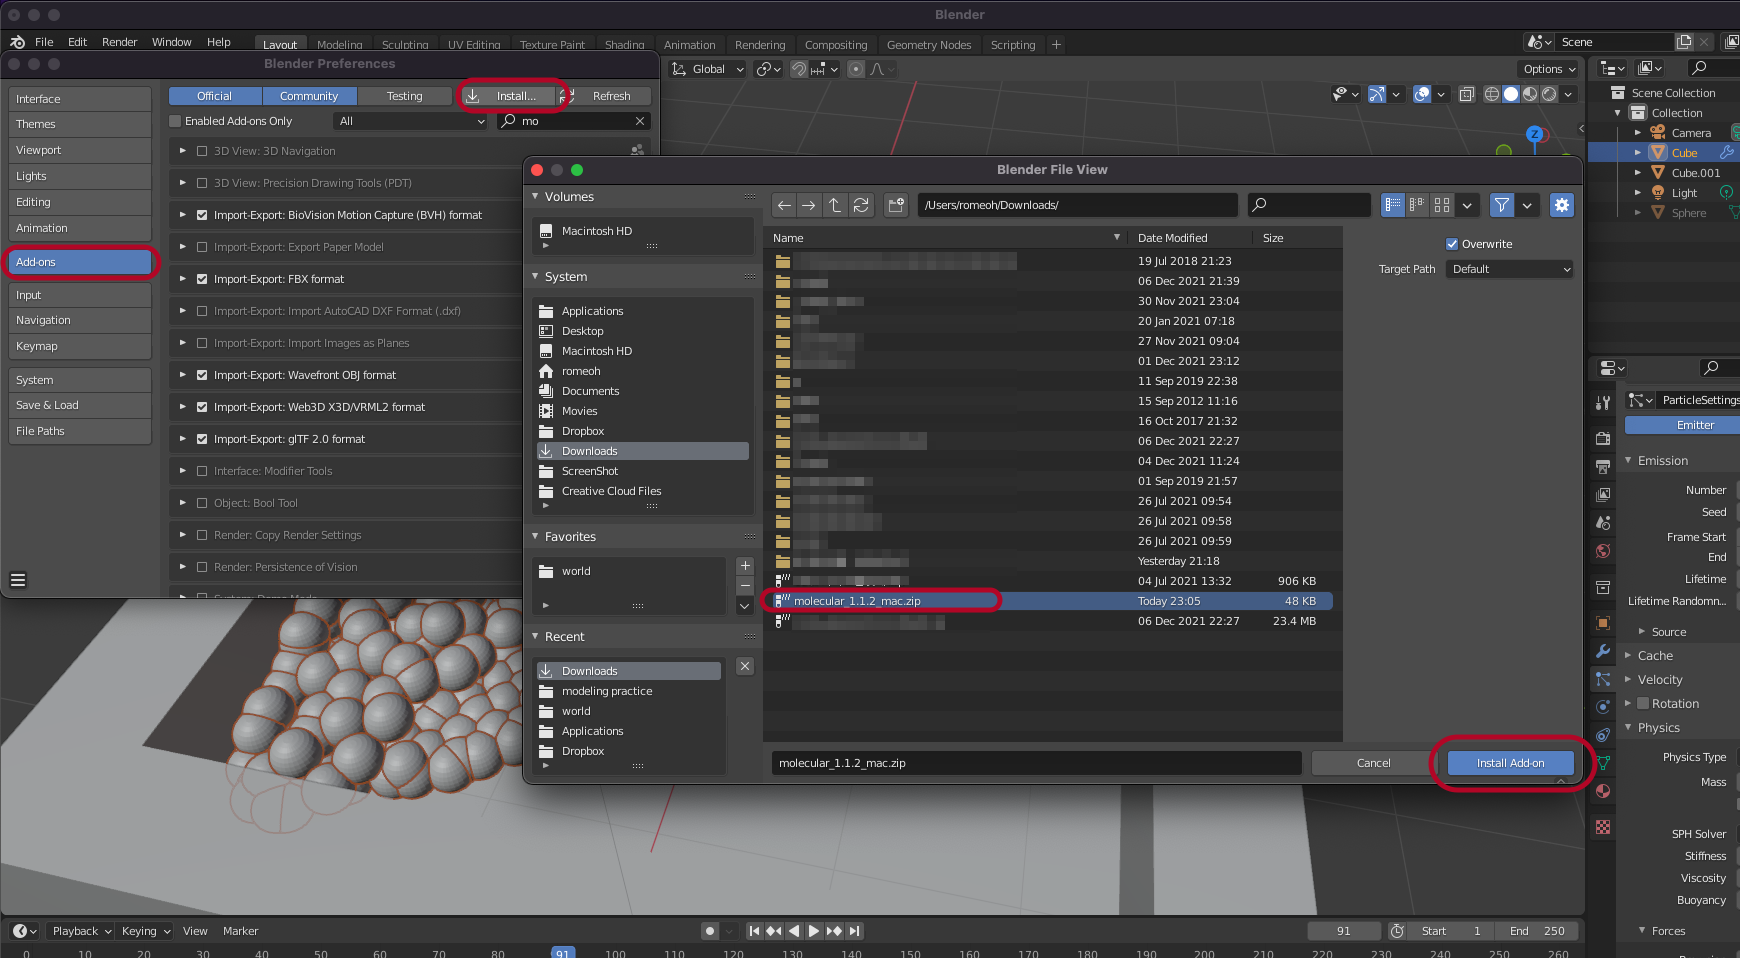Disable the glTF 2.0 format add-on
The height and width of the screenshot is (958, 1740).
(x=202, y=439)
